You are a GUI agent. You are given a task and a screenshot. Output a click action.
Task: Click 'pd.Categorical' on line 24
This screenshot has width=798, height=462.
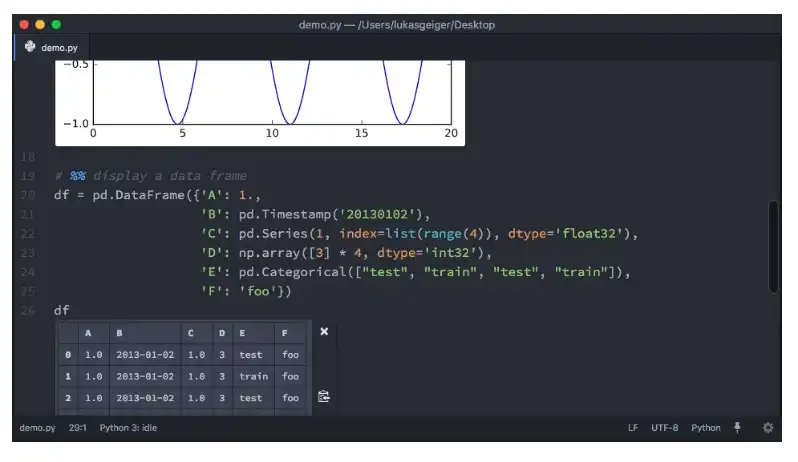tap(293, 272)
